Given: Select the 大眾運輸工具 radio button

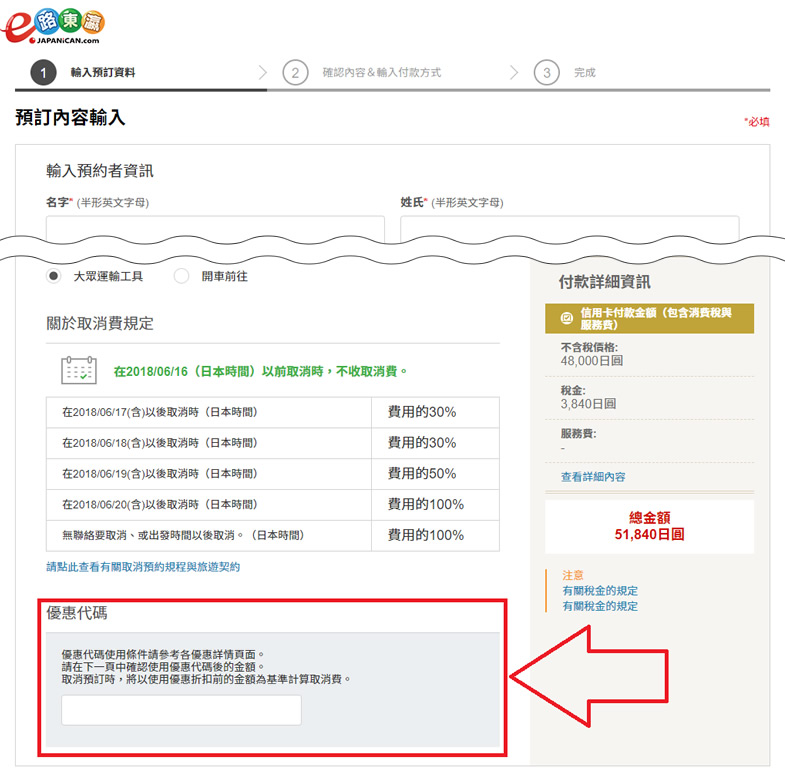Looking at the screenshot, I should pyautogui.click(x=54, y=276).
